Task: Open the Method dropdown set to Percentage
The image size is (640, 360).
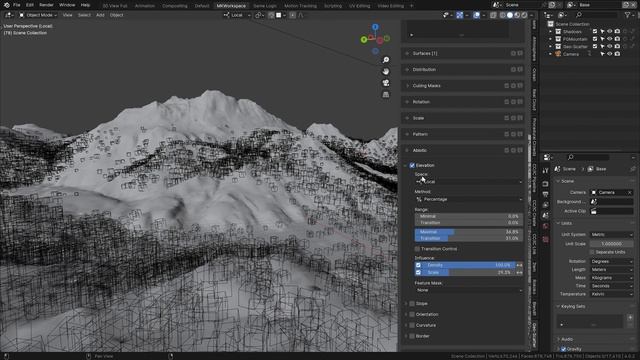Action: tap(469, 199)
